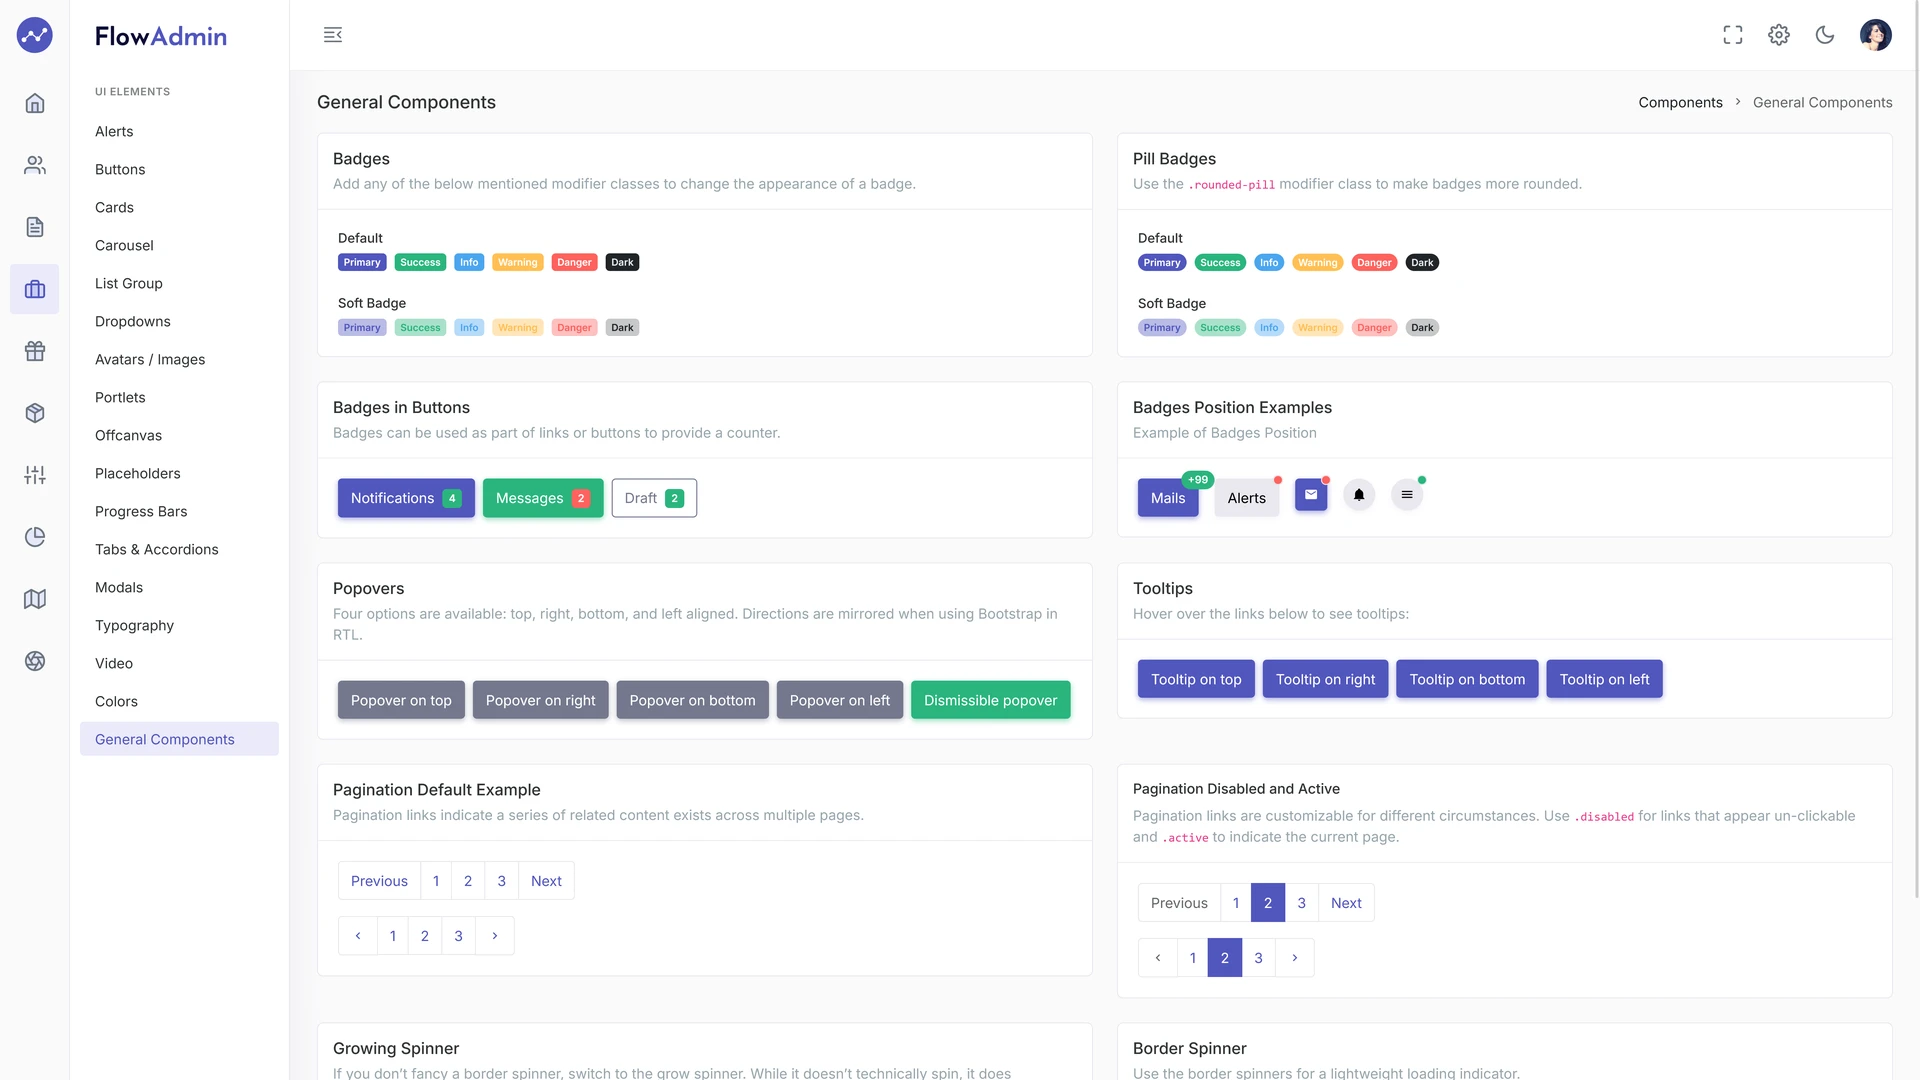Collapse sidebar with the menu toggle icon
1920x1080 pixels.
click(333, 35)
